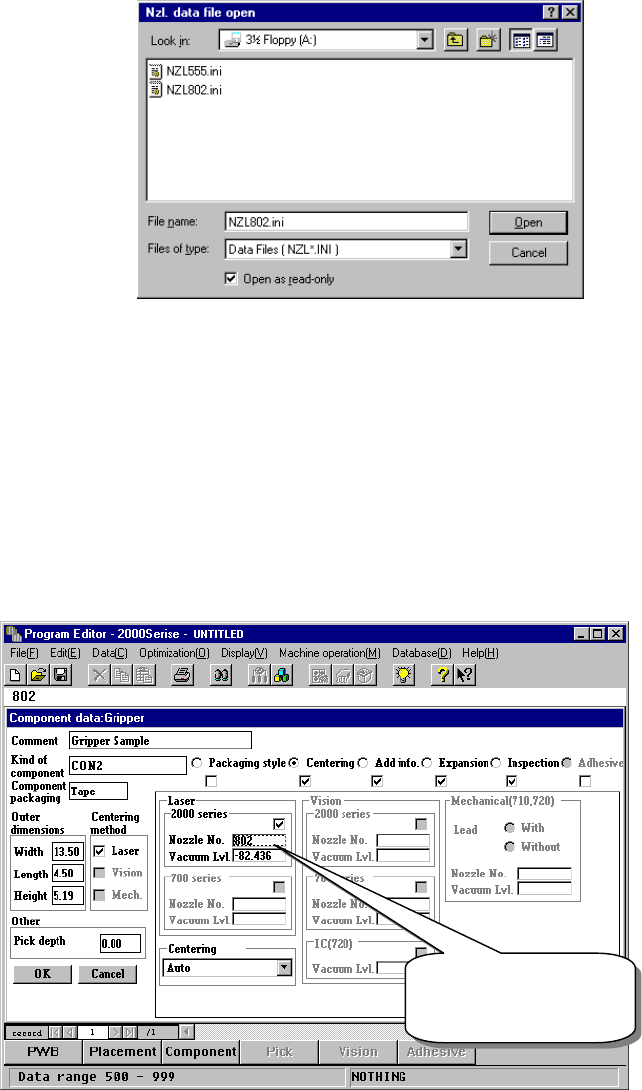Click the Cut scissors toolbar icon
Viewport: 642px width, 1090px height.
99,675
